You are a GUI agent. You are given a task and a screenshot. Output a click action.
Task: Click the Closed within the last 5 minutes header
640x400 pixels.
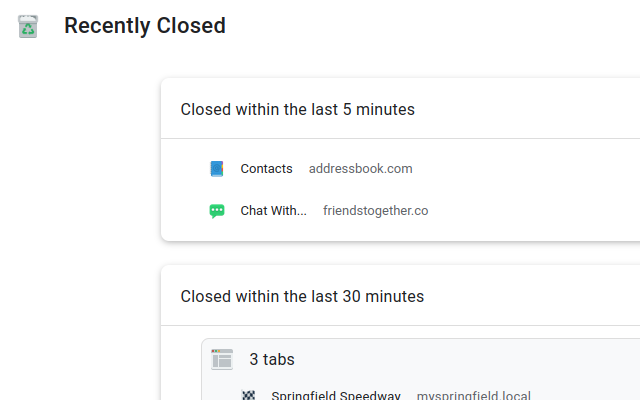coord(298,109)
